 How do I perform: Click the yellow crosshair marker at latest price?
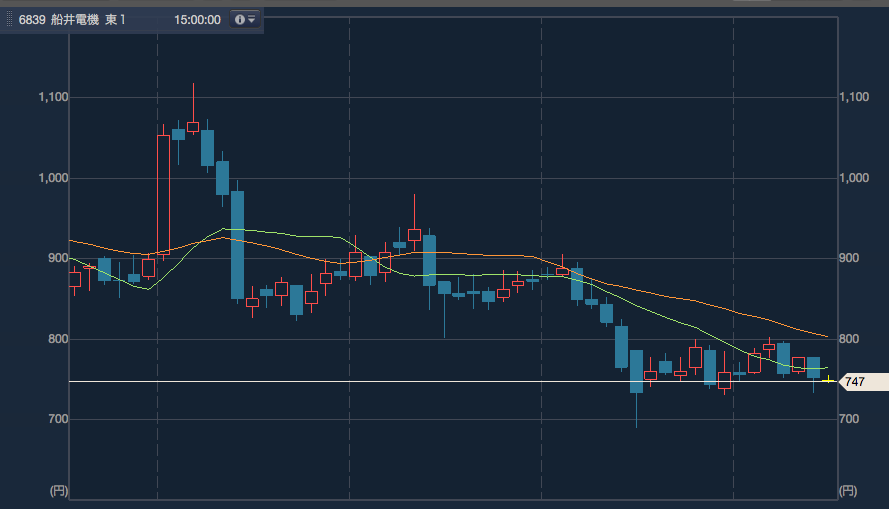(828, 380)
